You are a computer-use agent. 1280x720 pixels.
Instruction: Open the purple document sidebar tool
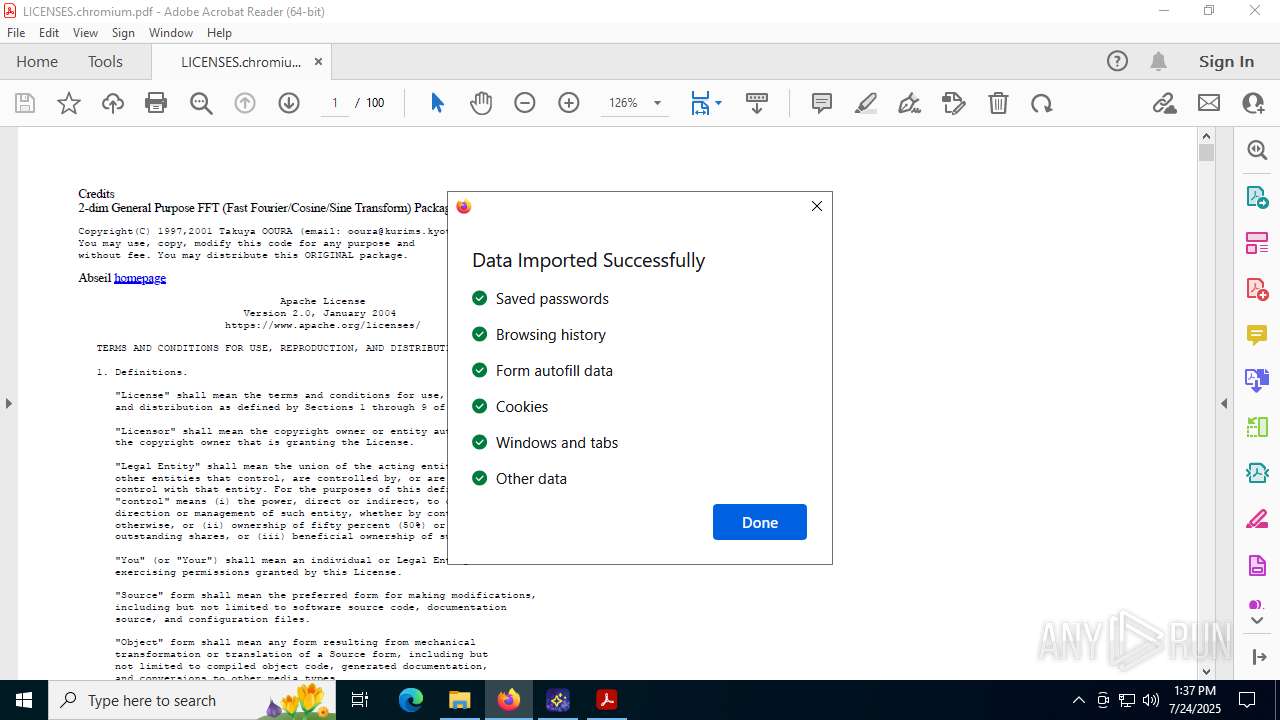[x=1257, y=565]
